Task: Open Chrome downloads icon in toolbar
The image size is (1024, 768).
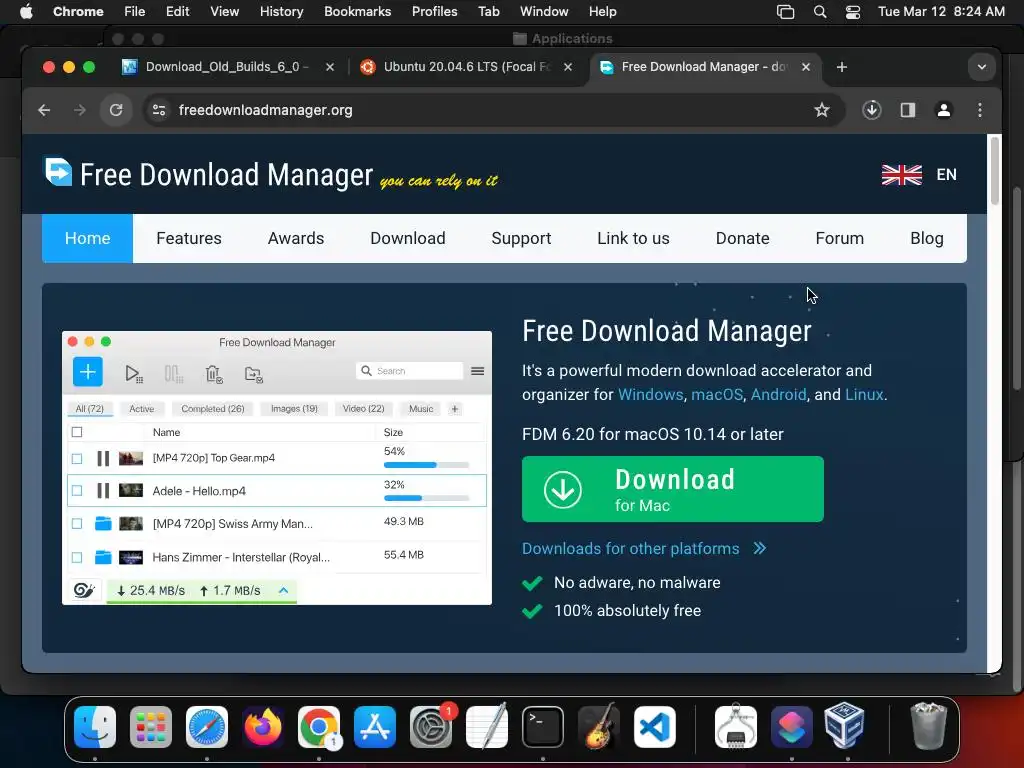Action: click(x=871, y=110)
